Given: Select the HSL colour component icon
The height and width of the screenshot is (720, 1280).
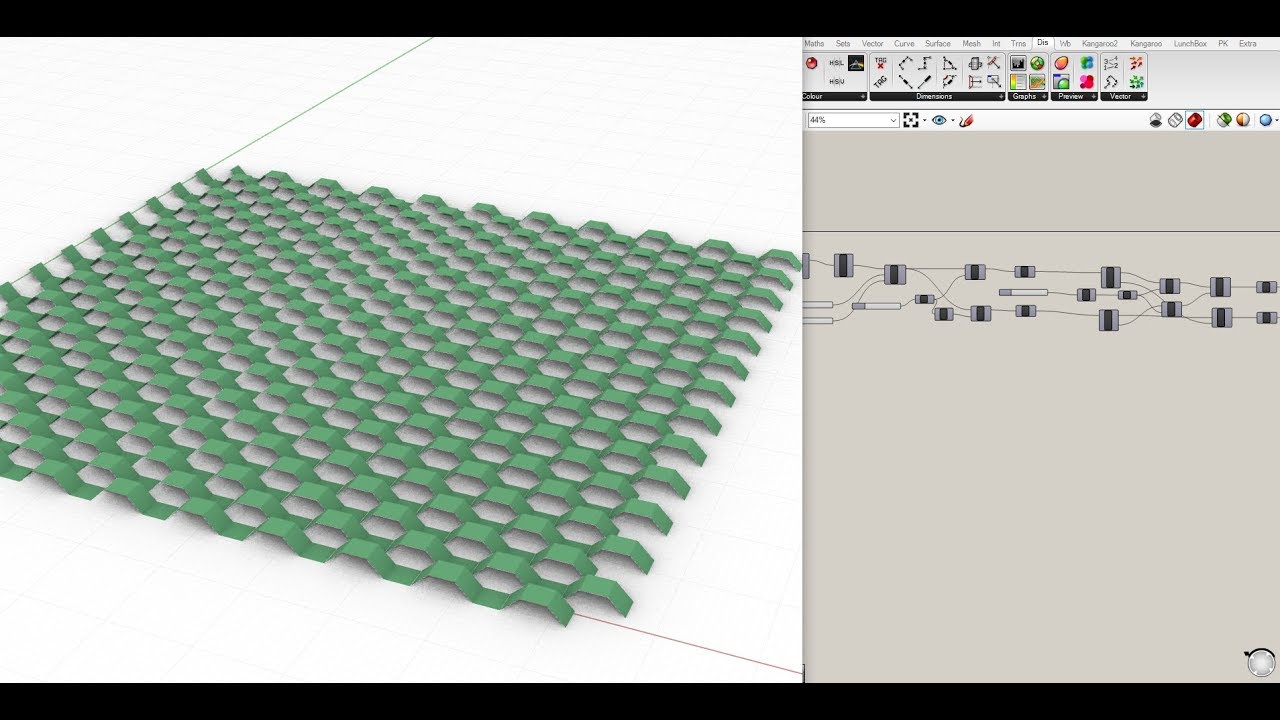Looking at the screenshot, I should click(x=836, y=63).
